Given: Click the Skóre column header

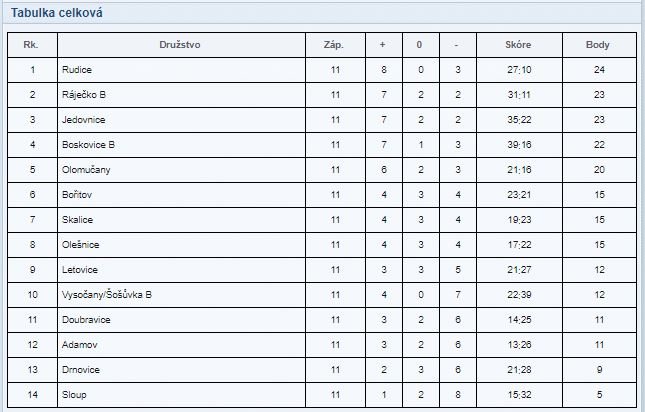Looking at the screenshot, I should (518, 45).
